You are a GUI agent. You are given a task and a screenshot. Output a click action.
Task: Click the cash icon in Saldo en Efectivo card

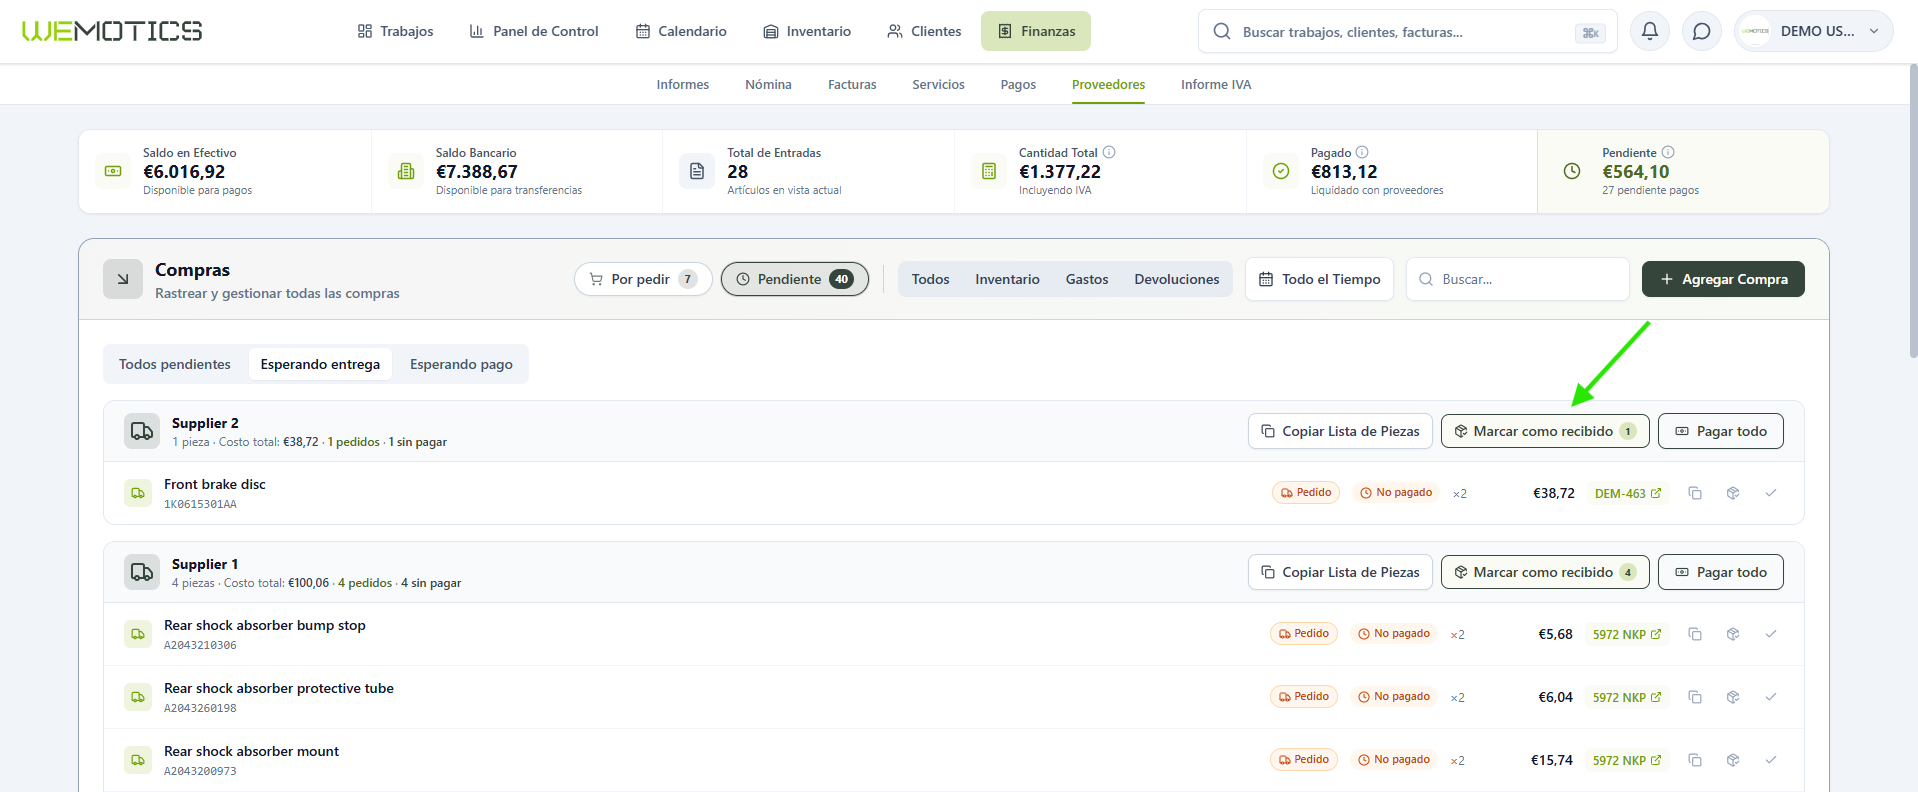113,171
